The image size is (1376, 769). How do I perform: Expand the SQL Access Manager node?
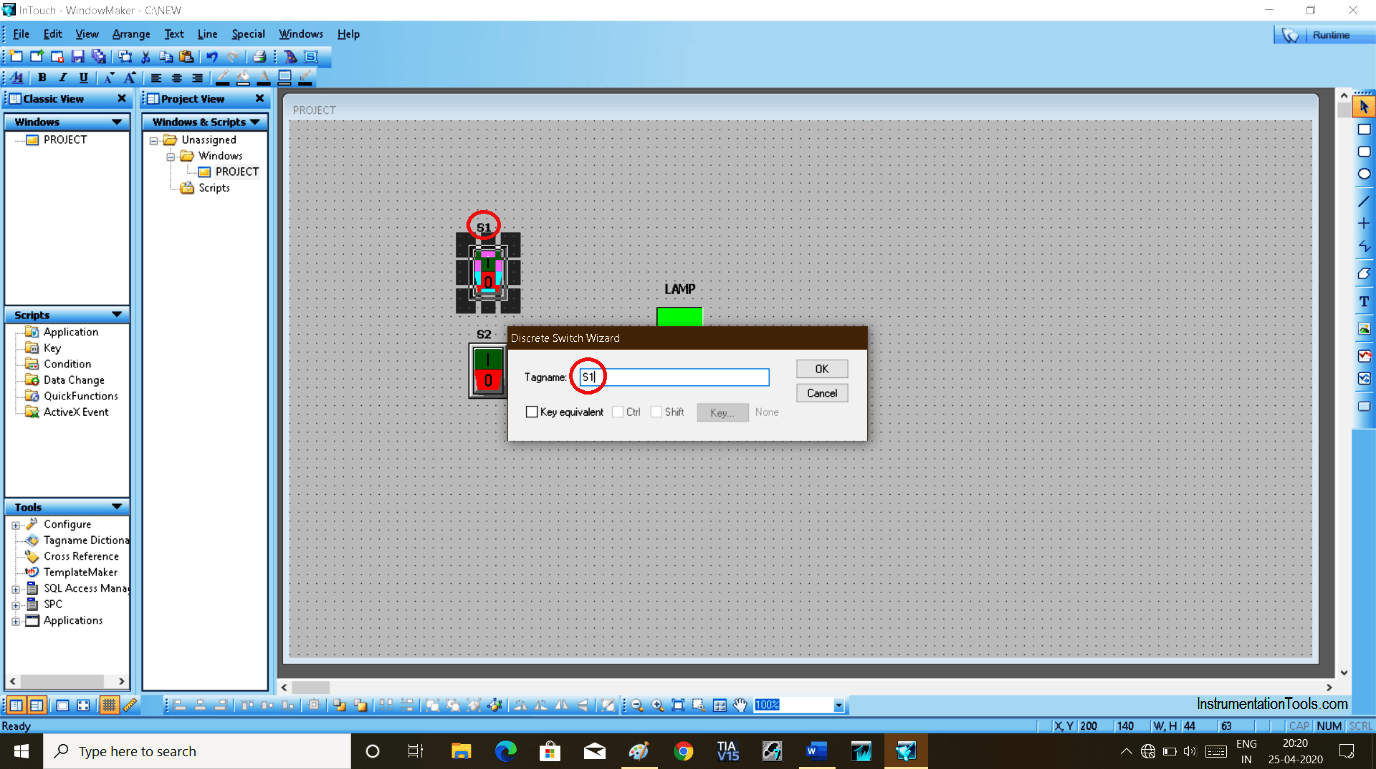point(16,588)
